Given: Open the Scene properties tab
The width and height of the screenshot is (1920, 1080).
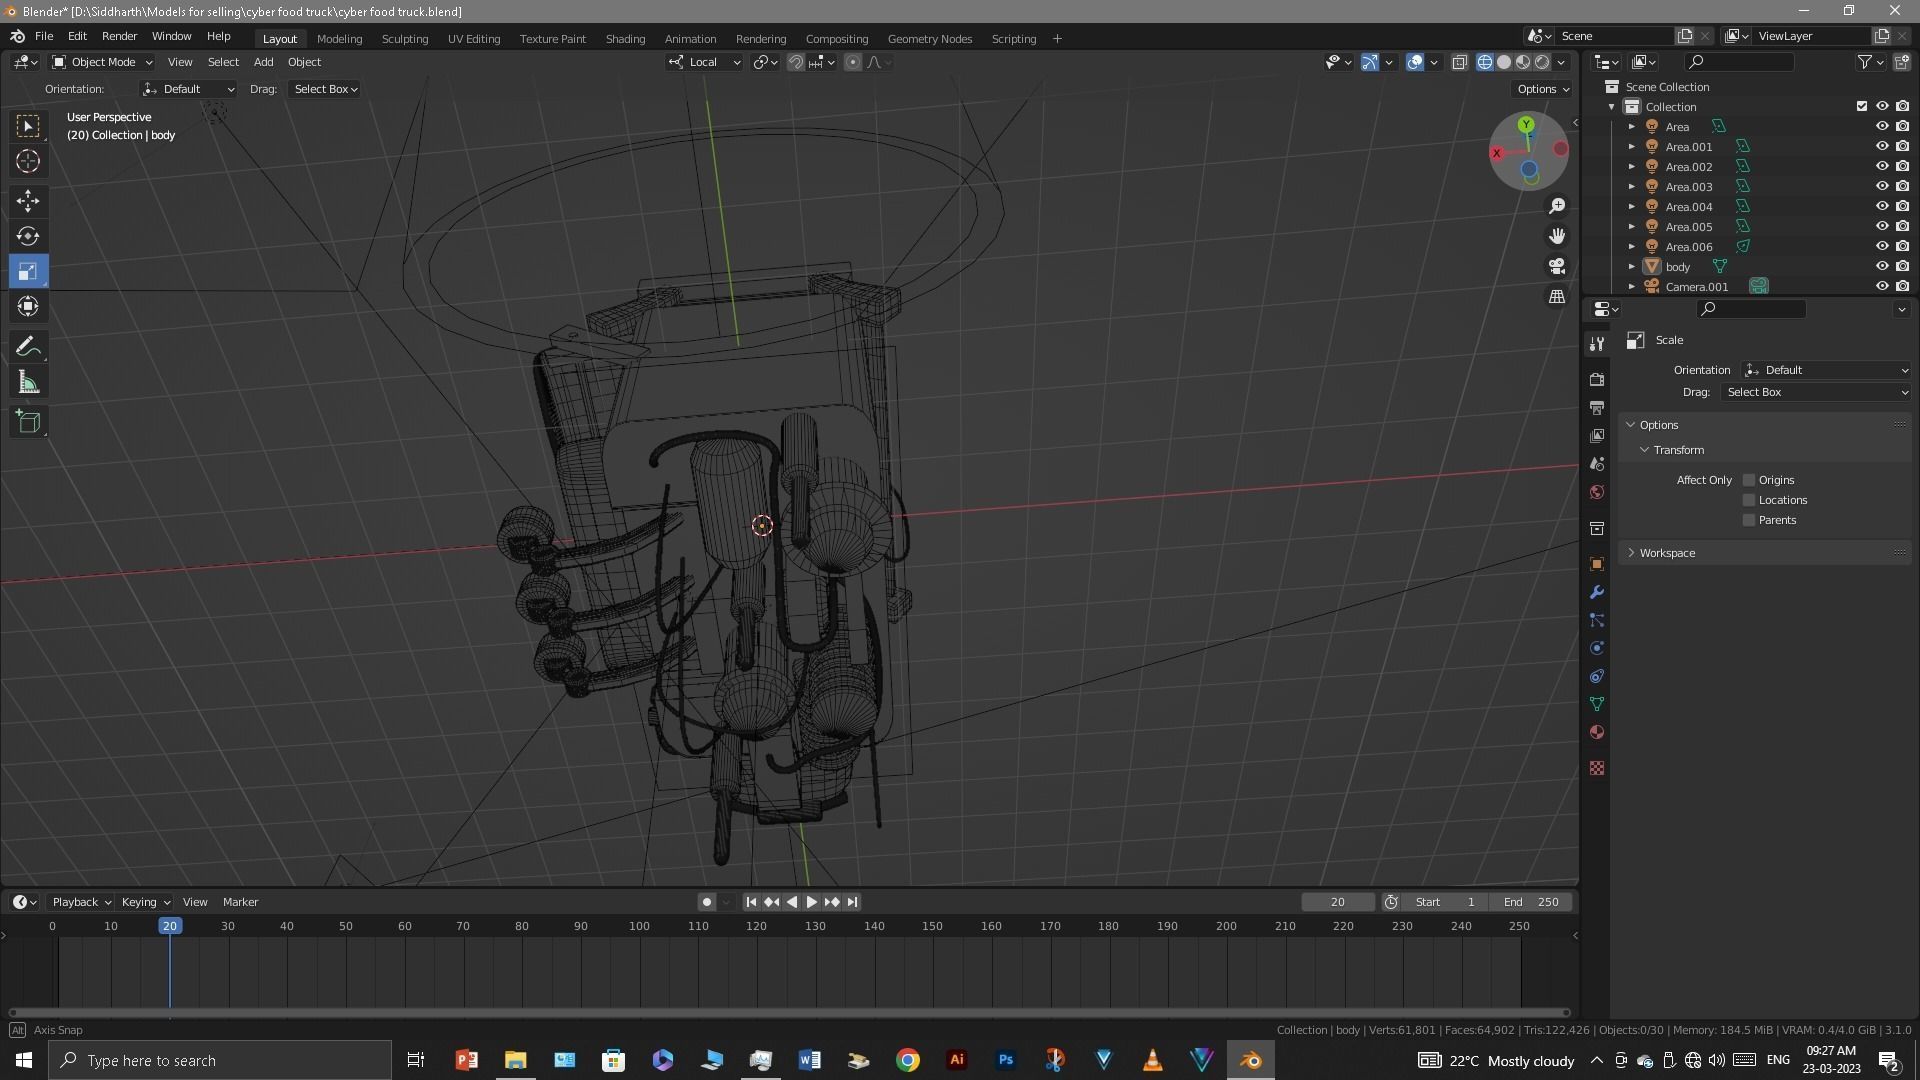Looking at the screenshot, I should (x=1597, y=464).
